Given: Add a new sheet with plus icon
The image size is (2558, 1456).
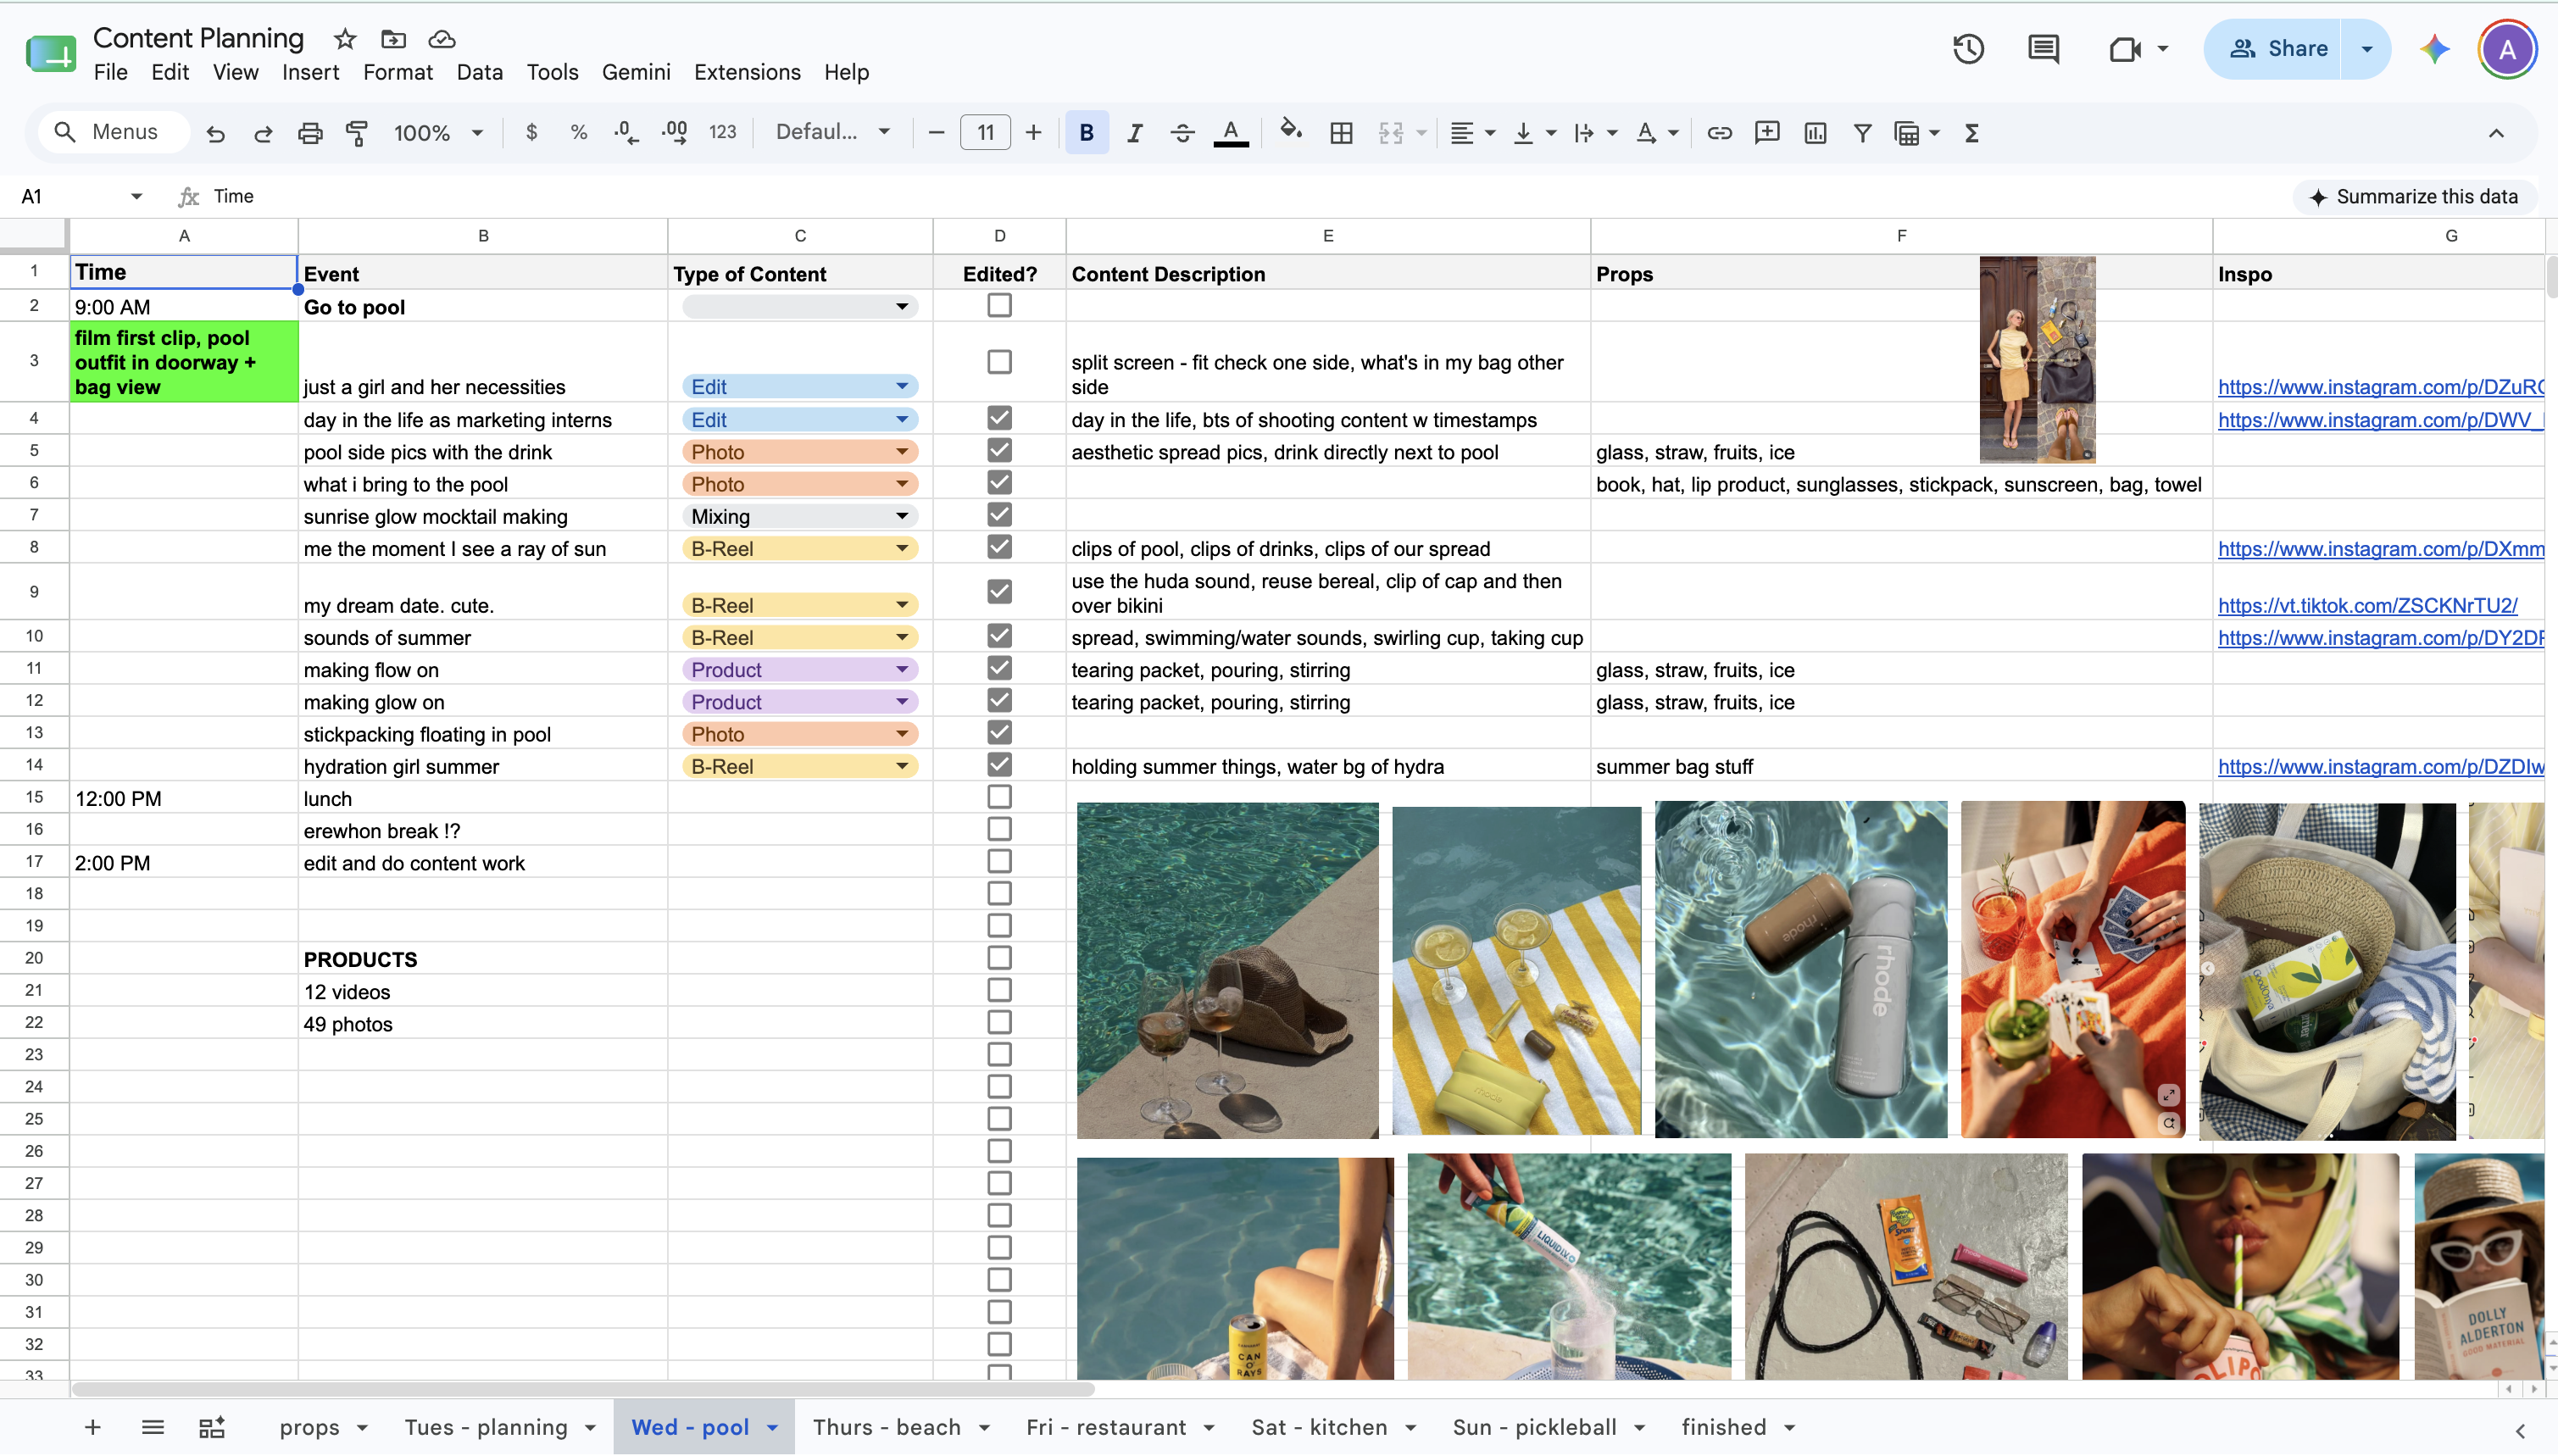Looking at the screenshot, I should tap(92, 1427).
